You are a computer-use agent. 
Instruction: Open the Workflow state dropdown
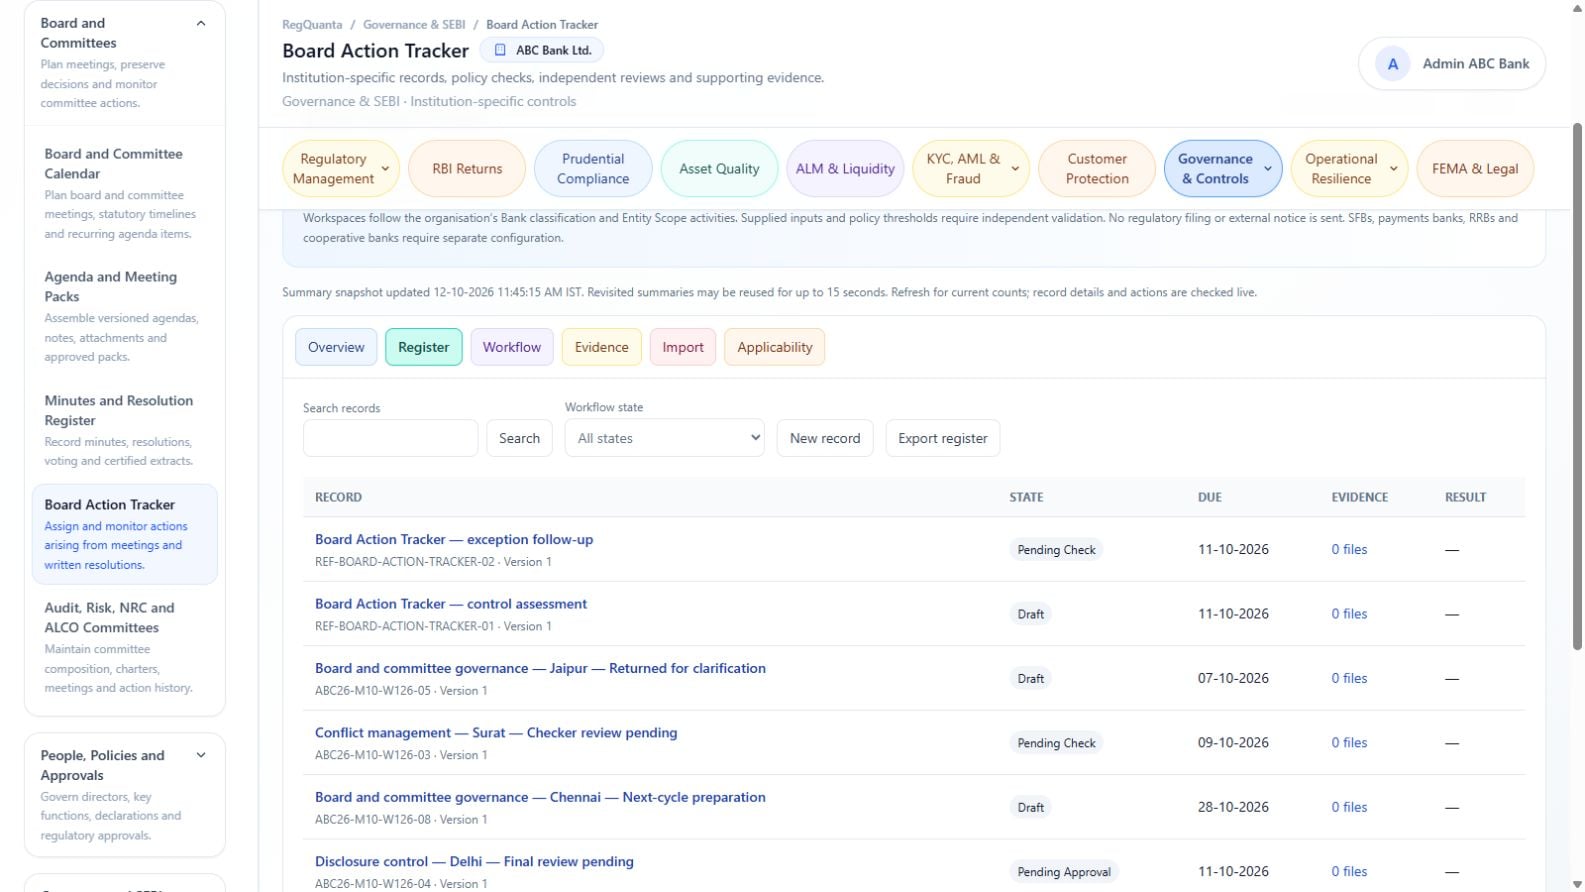click(x=665, y=438)
